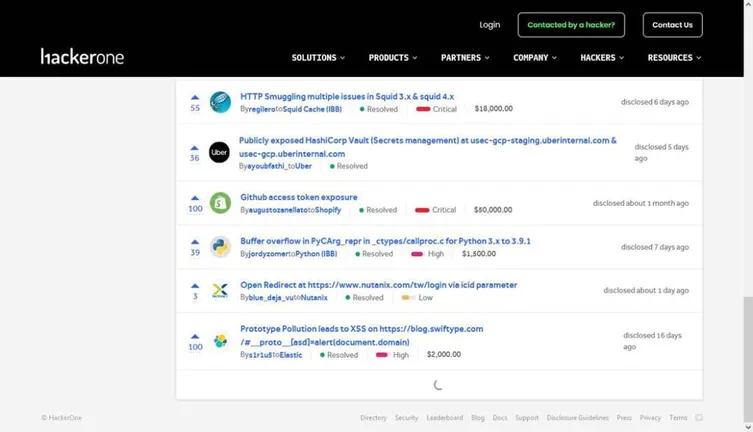Open the Blog footer link
This screenshot has height=432, width=753.
click(478, 418)
